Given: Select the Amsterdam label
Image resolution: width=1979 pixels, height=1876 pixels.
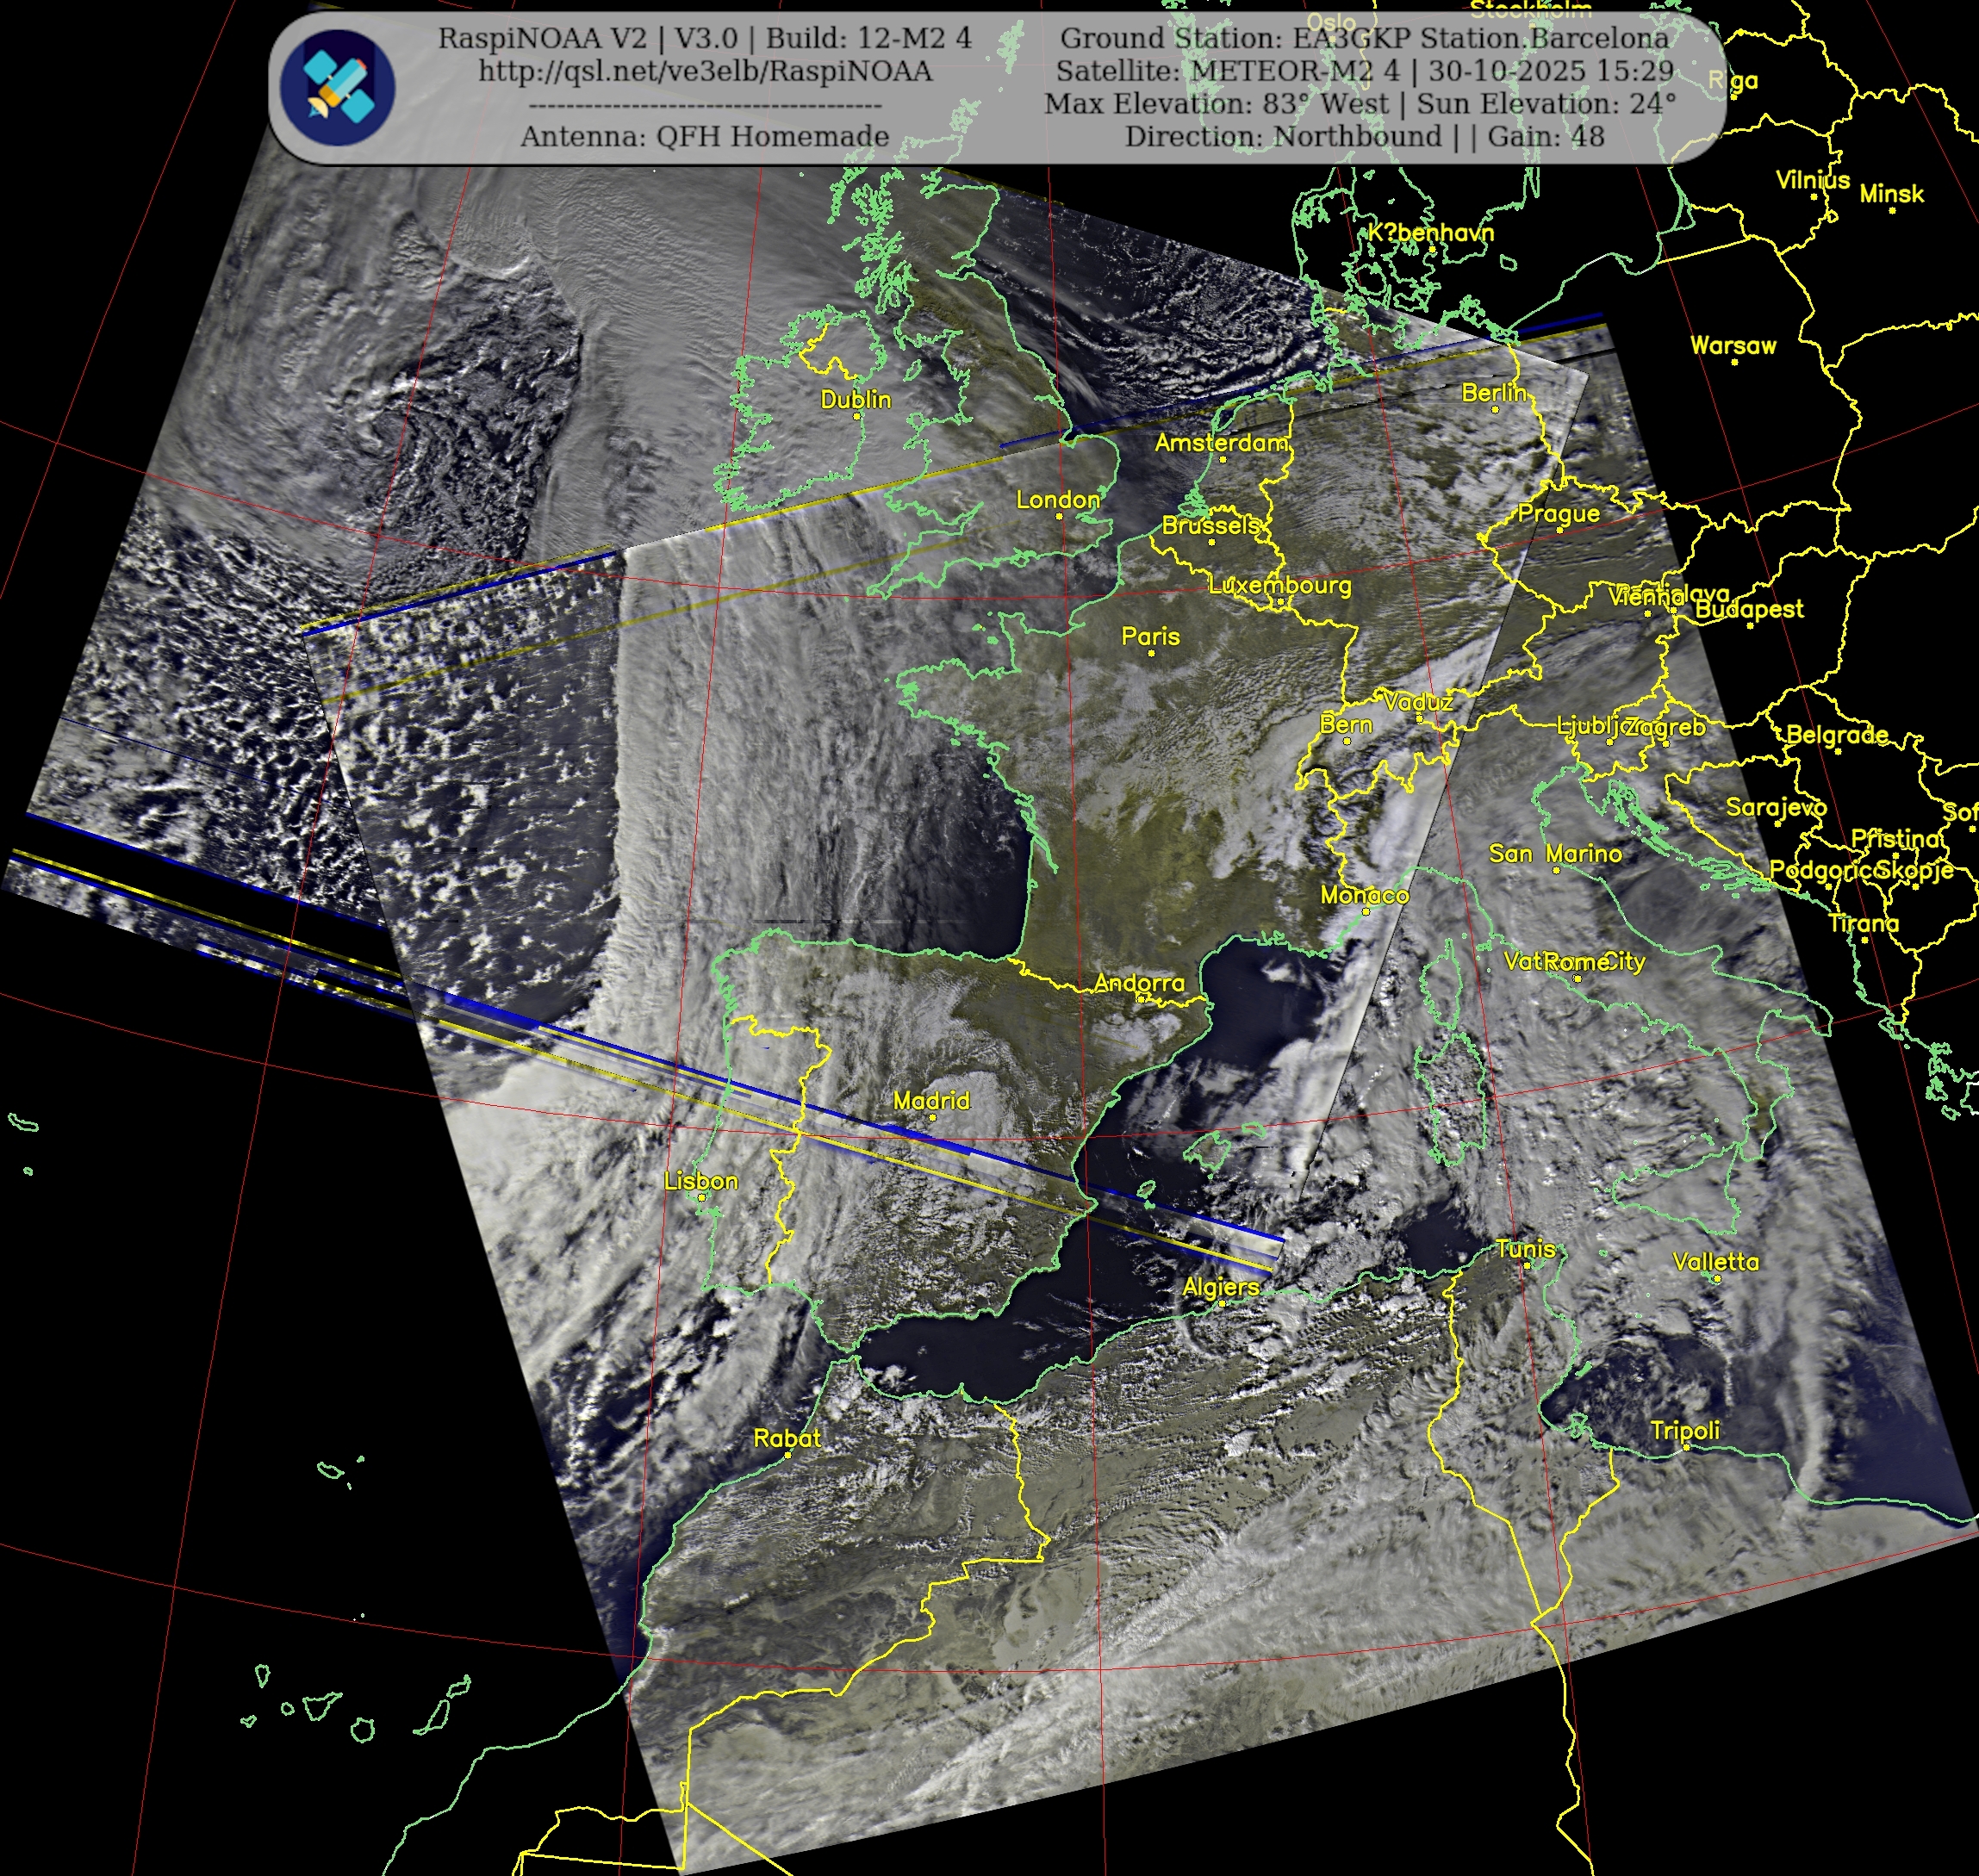Looking at the screenshot, I should 1221,442.
